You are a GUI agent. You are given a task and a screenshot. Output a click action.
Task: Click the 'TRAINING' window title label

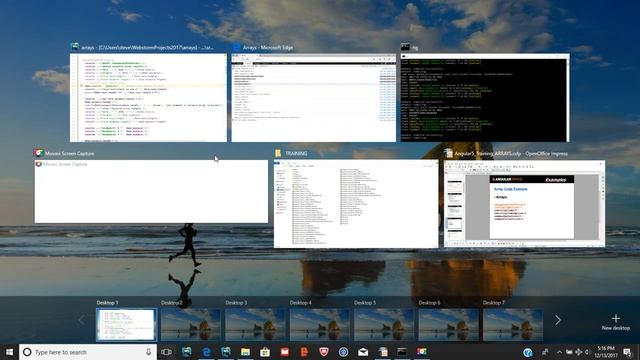tap(296, 153)
